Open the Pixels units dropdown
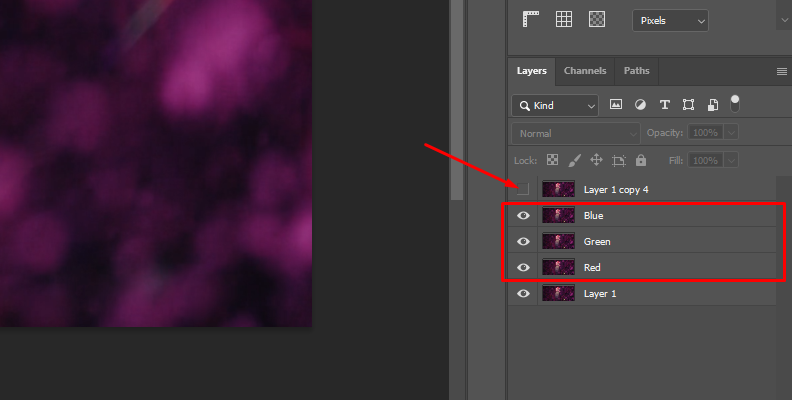This screenshot has height=400, width=792. [x=670, y=21]
